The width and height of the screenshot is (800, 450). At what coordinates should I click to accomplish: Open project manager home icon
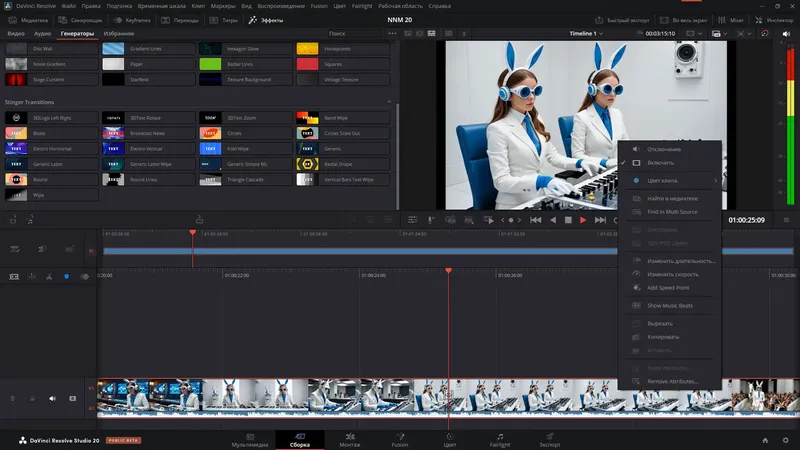click(765, 440)
